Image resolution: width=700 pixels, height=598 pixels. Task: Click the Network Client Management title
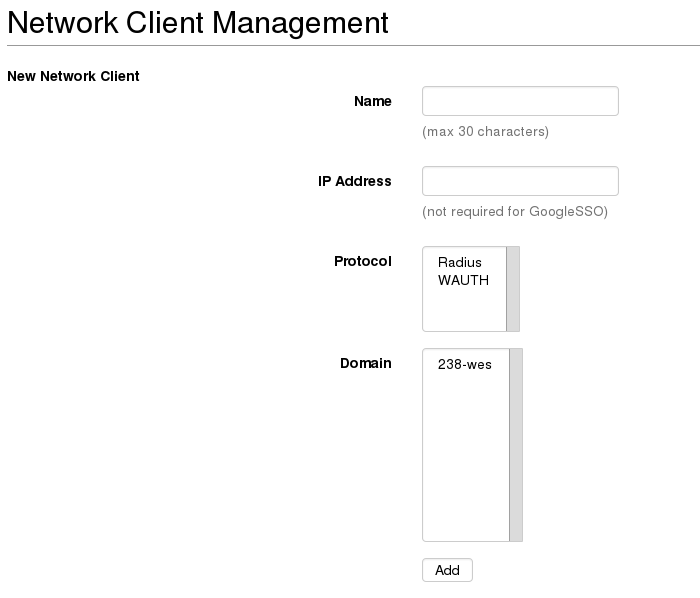click(198, 22)
